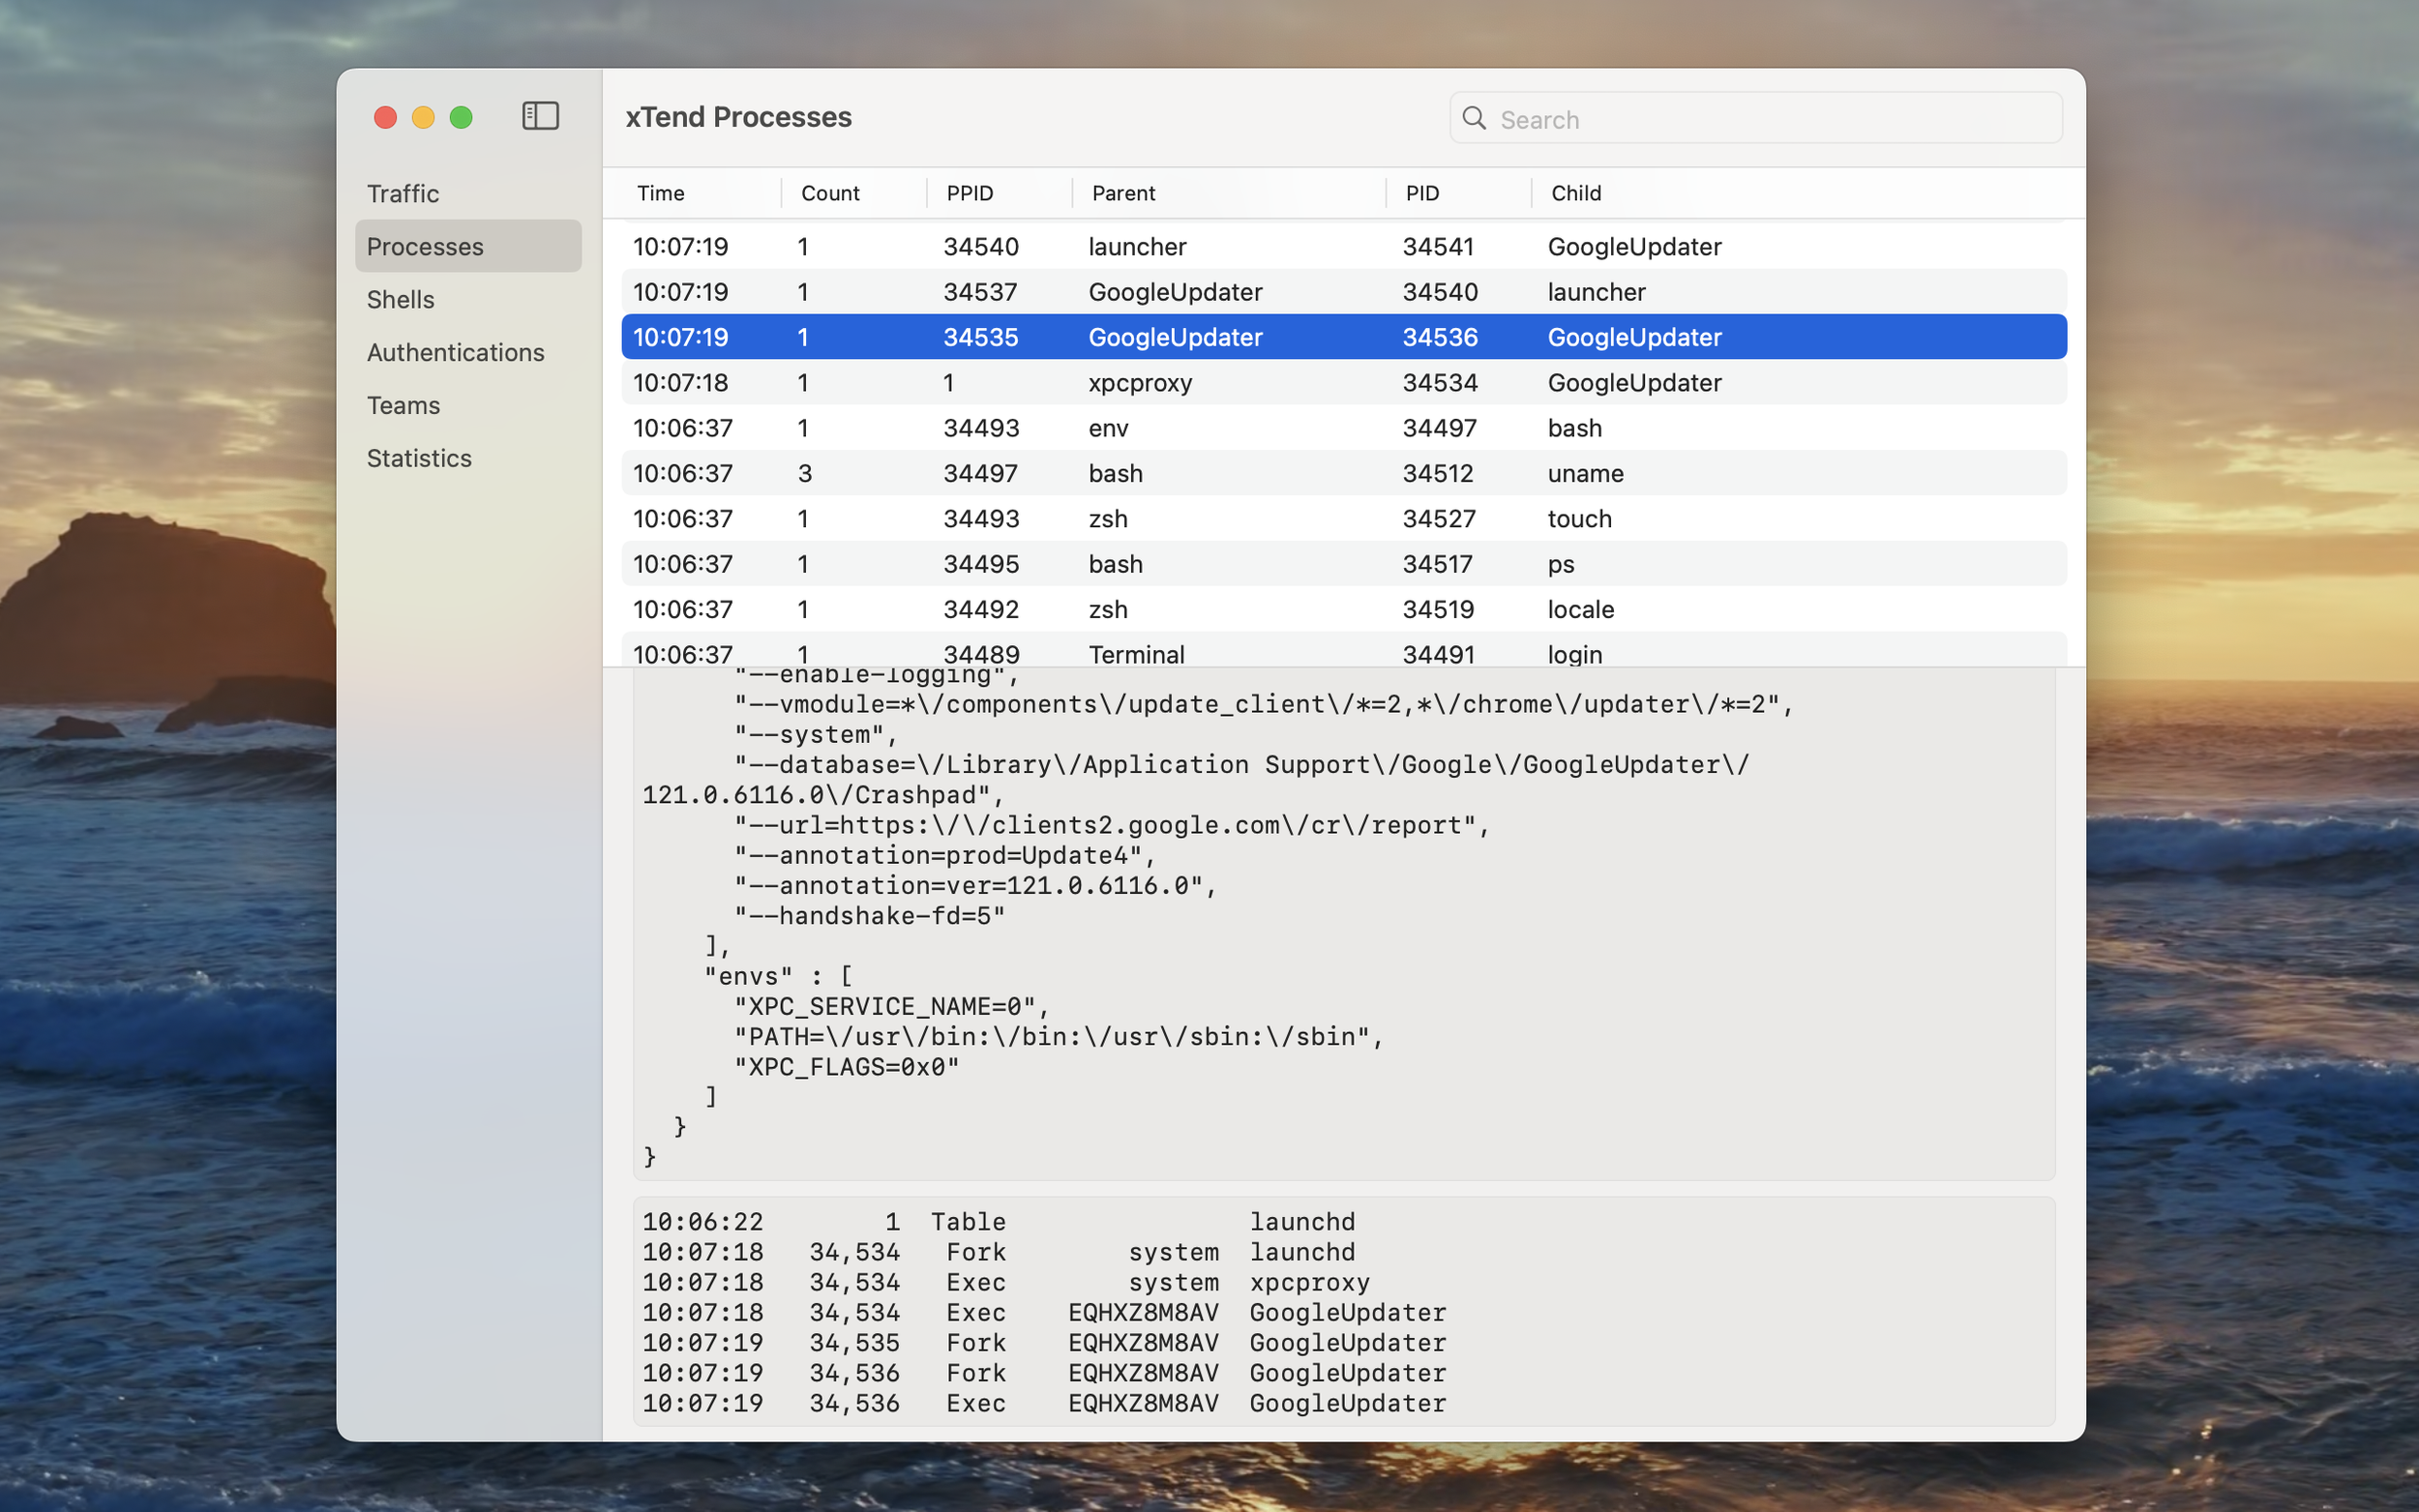Click the green zoom window button

(461, 118)
